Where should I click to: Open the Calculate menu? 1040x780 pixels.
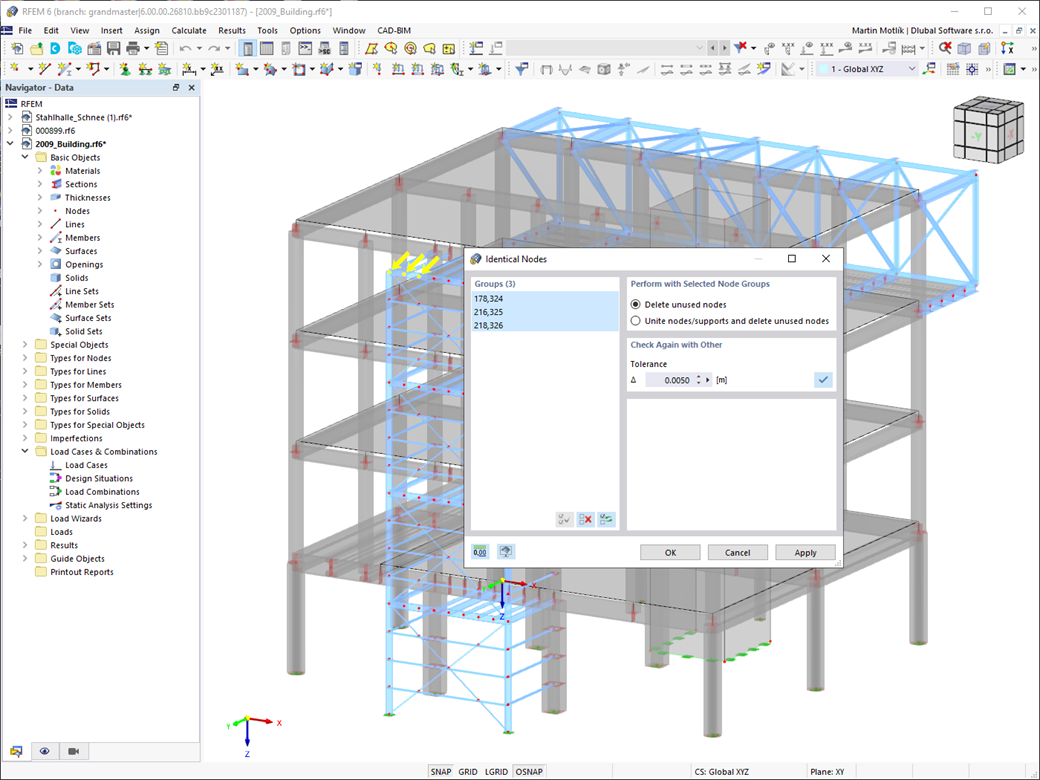coord(188,31)
